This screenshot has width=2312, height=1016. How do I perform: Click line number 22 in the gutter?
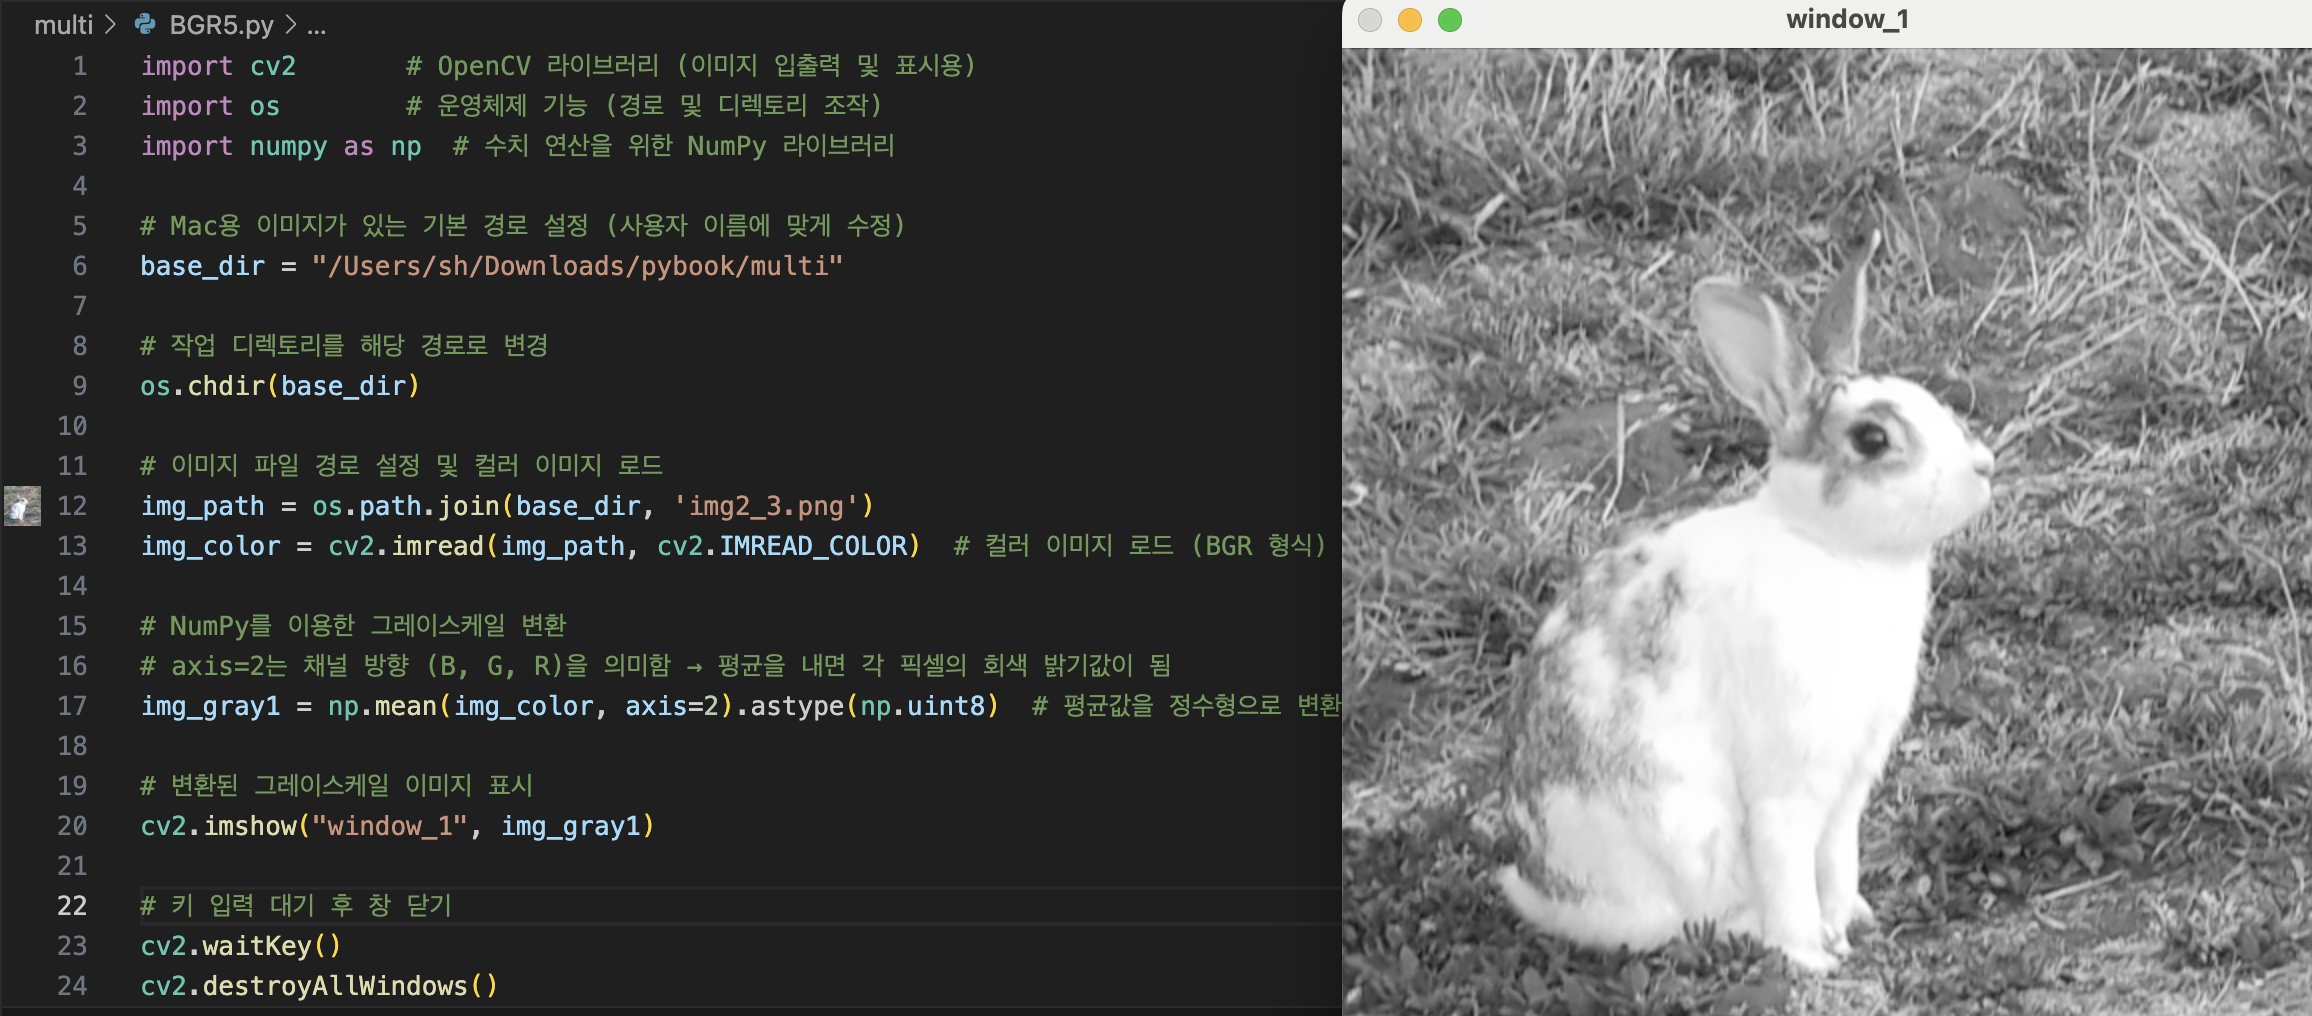pyautogui.click(x=72, y=906)
